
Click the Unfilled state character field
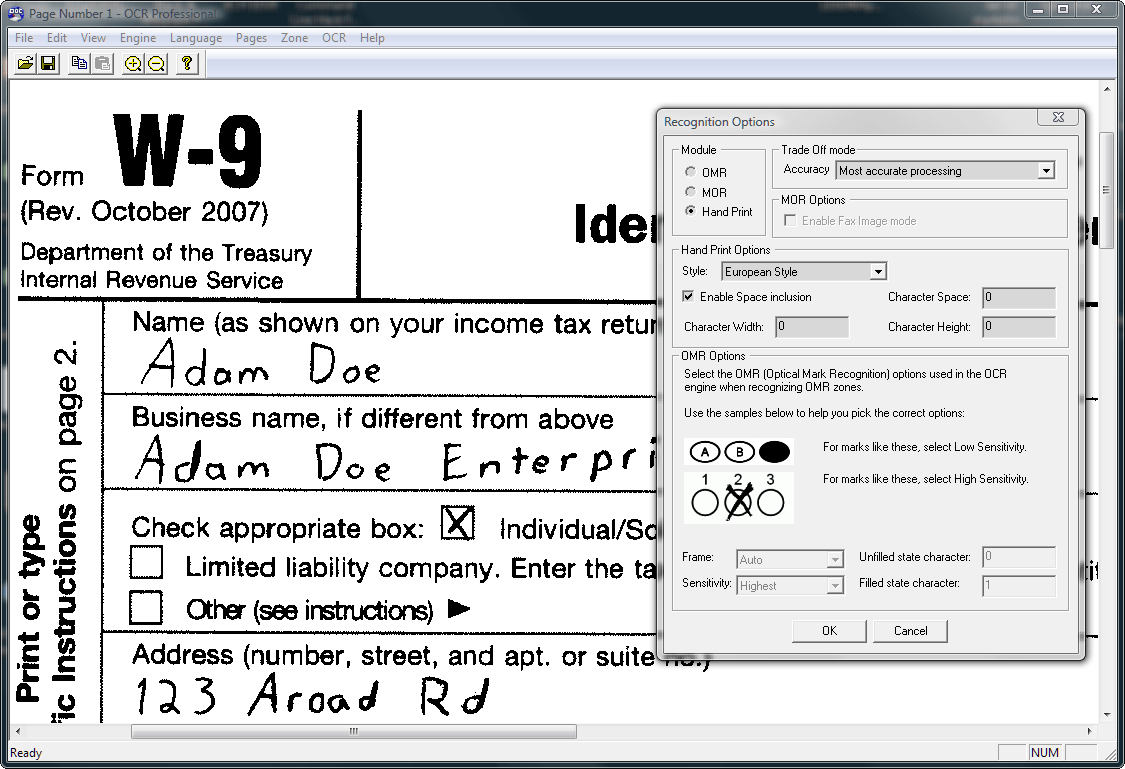coord(1019,557)
